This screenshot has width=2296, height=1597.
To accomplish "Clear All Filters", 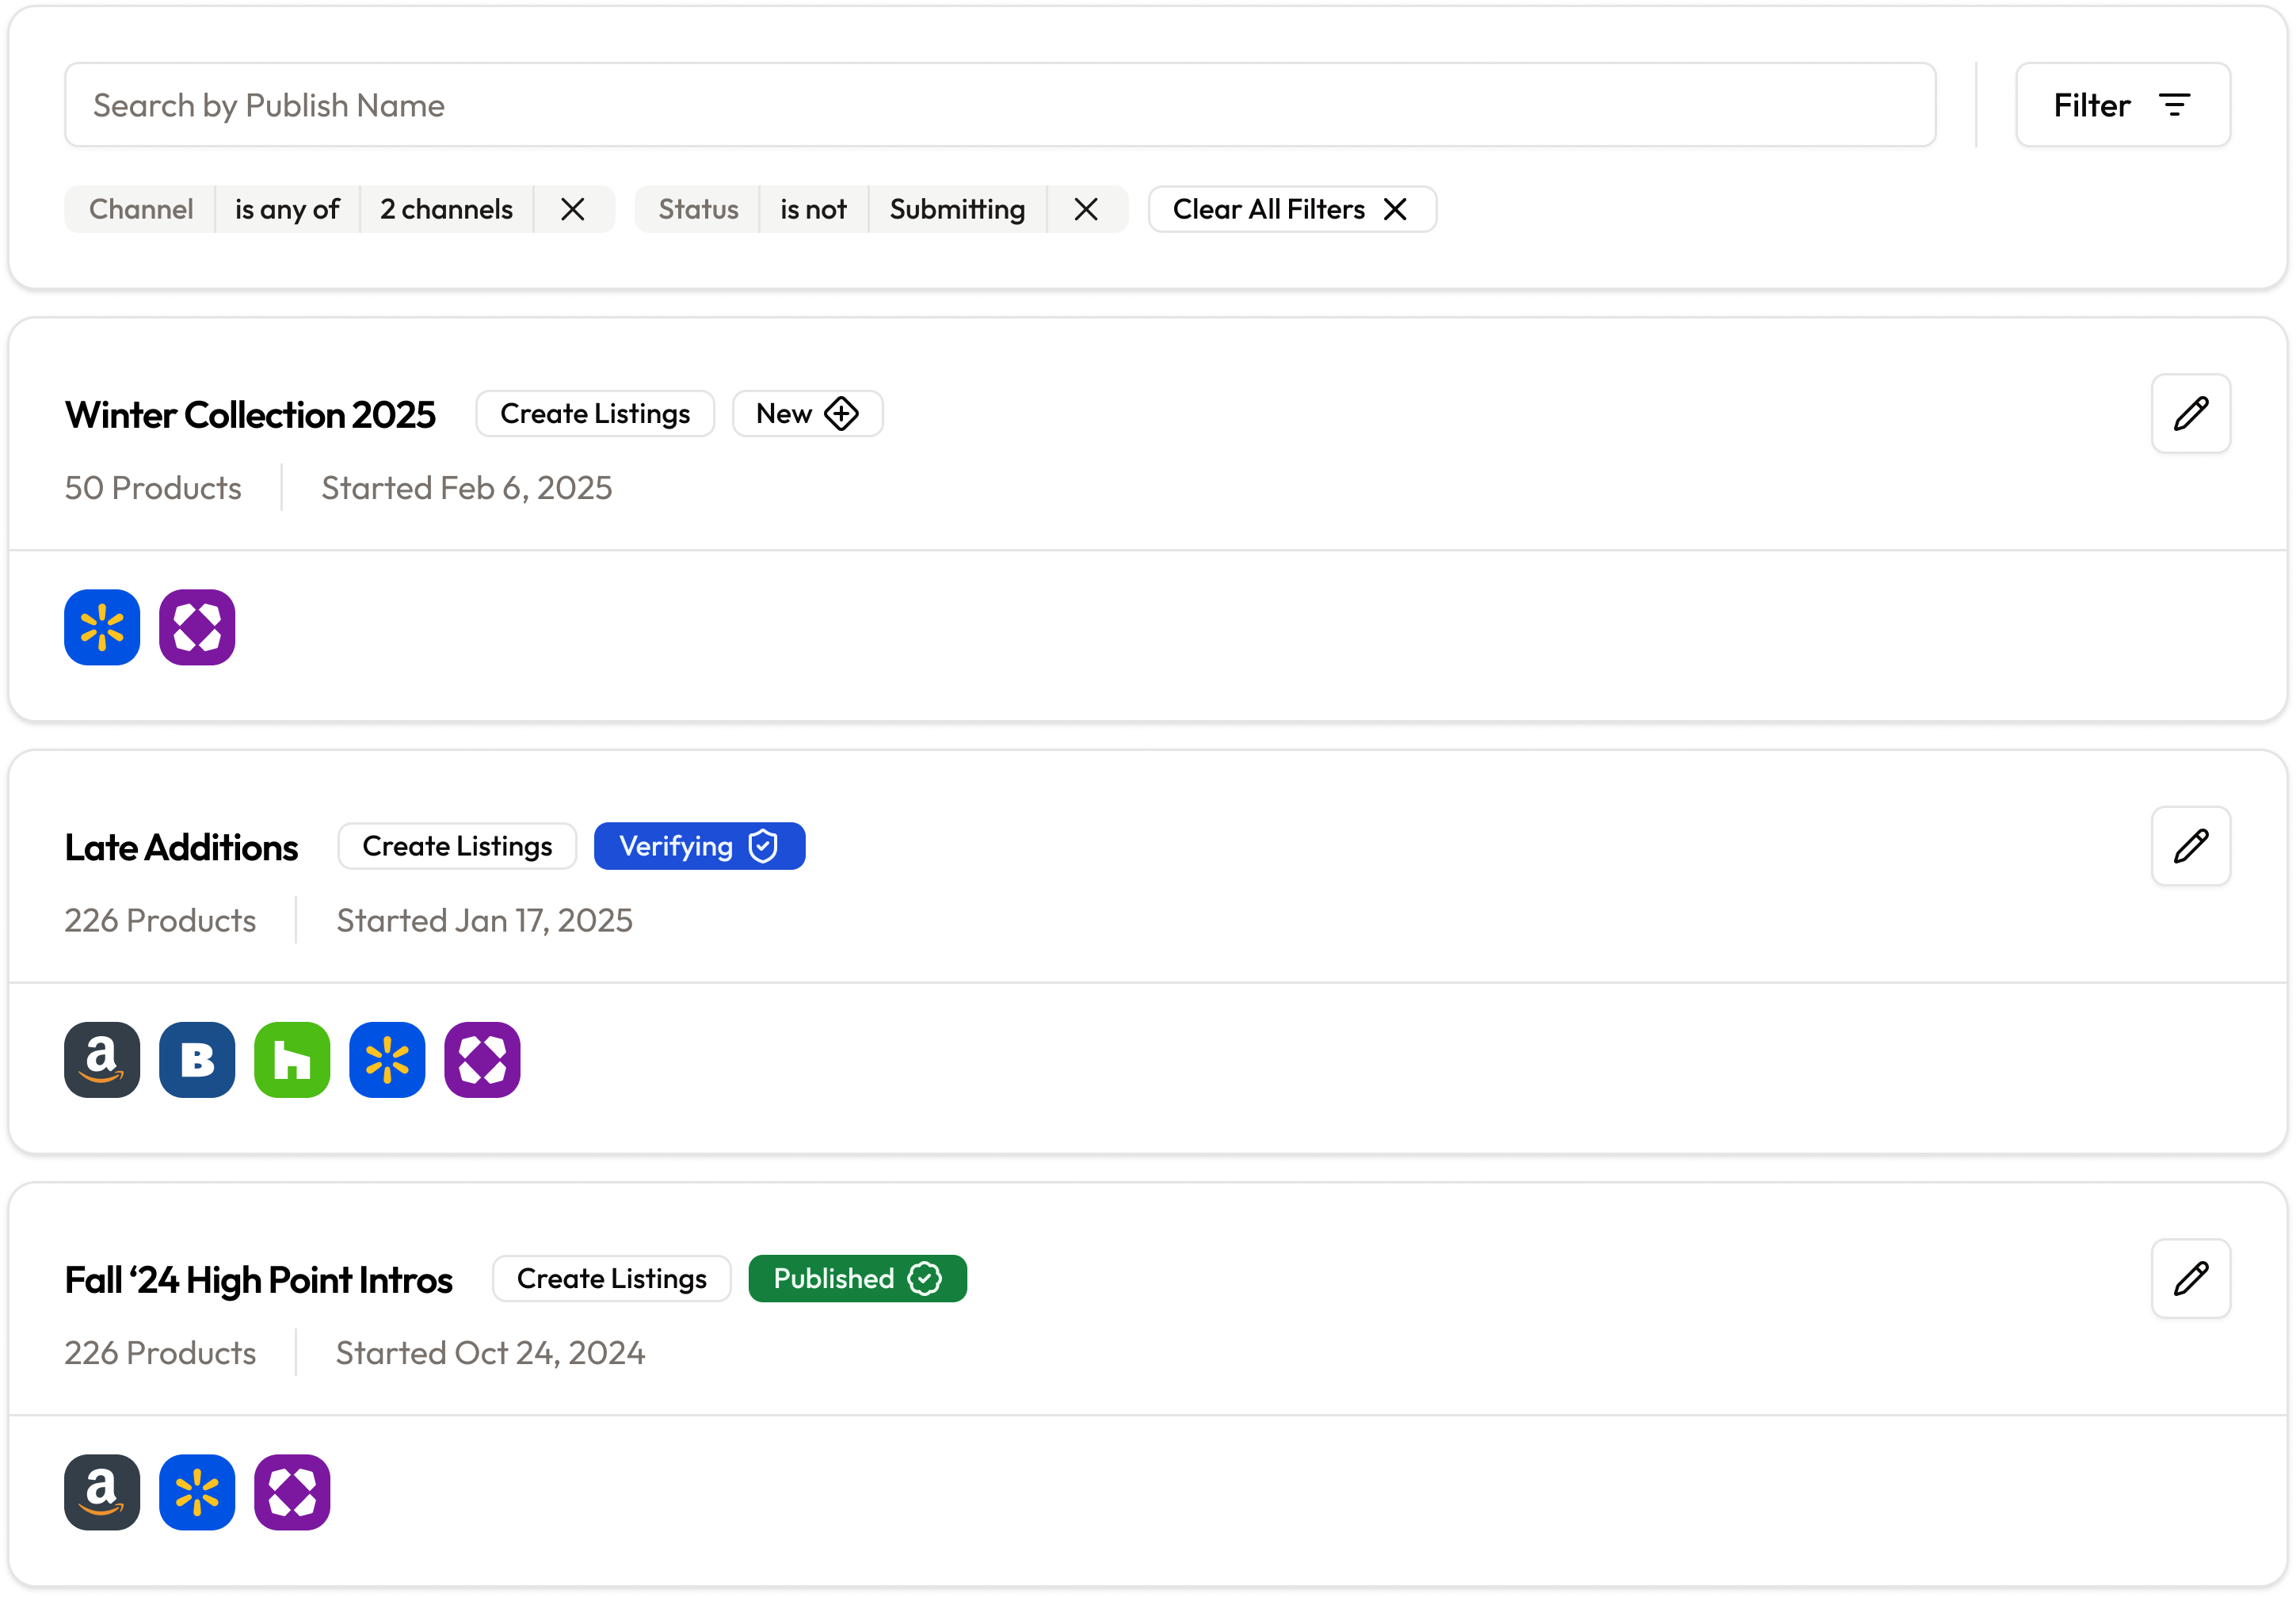I will pos(1291,209).
